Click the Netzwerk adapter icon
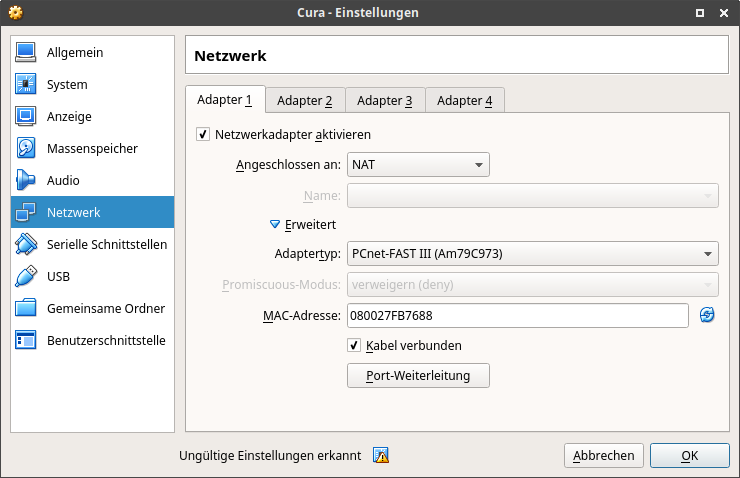This screenshot has width=740, height=478. (25, 212)
